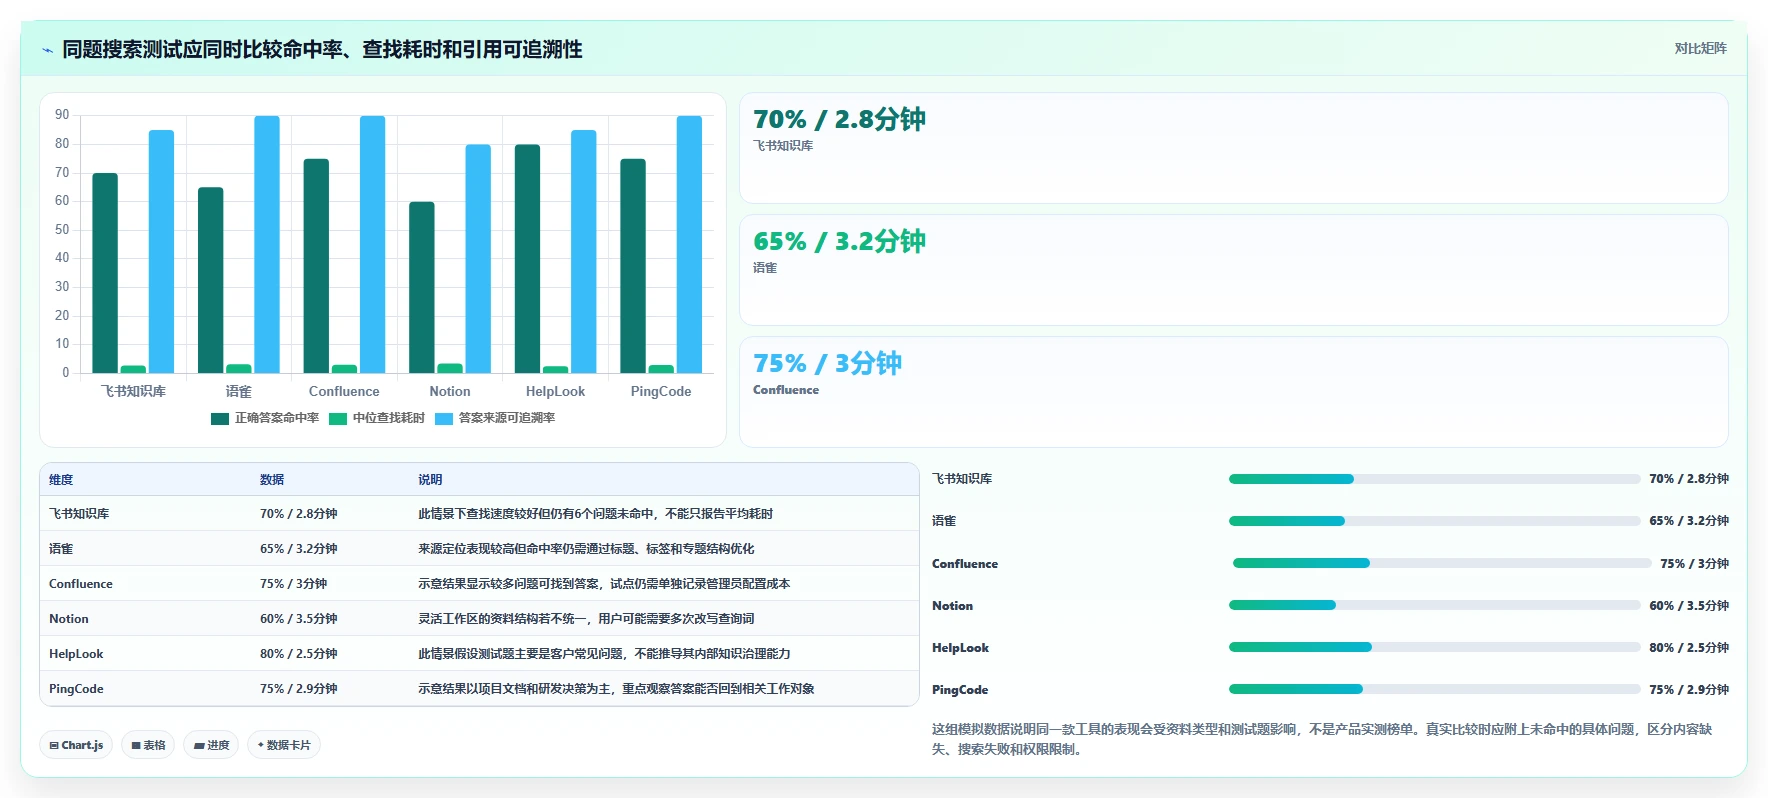Click the PingCode progress bar
This screenshot has width=1768, height=798.
1434,689
